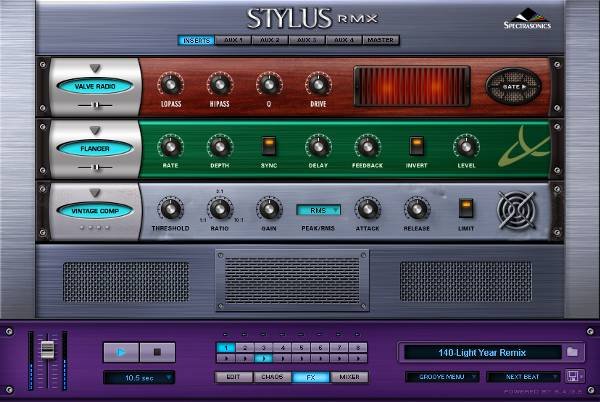Open the patch browser folder icon

click(572, 352)
